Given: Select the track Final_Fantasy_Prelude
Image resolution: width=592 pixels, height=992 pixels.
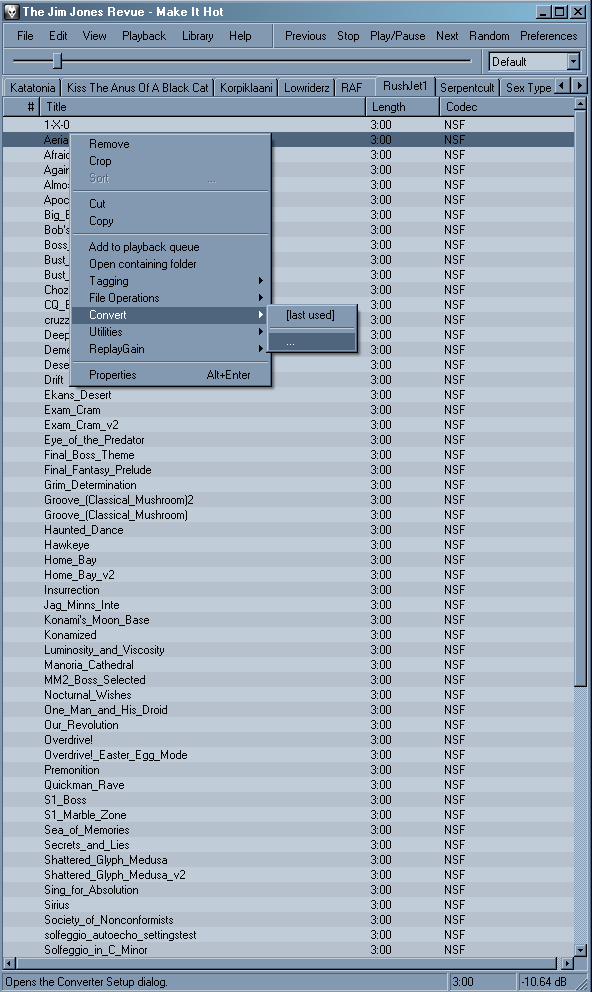Looking at the screenshot, I should (288, 470).
